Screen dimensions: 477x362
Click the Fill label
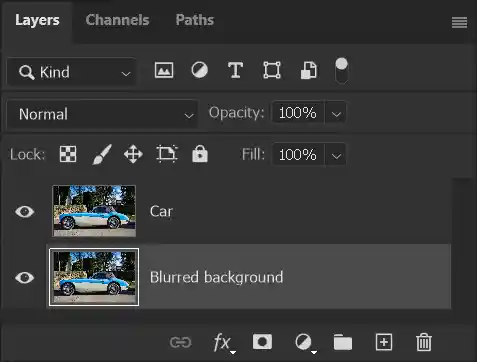253,154
